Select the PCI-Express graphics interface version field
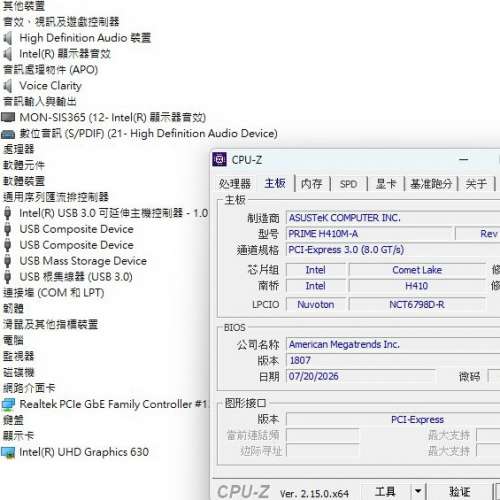Image resolution: width=500 pixels, height=500 pixels. coord(393,420)
